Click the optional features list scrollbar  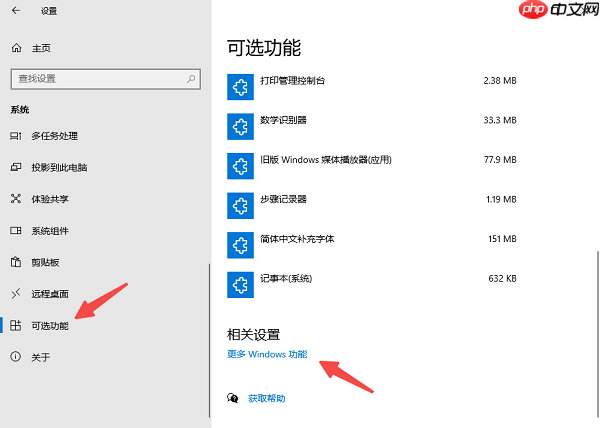point(598,334)
